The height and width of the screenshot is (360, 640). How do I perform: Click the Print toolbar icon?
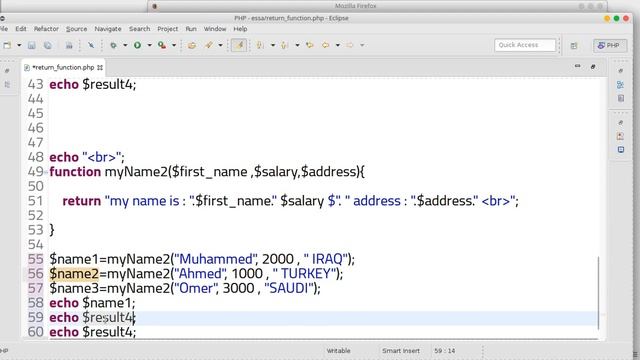(x=69, y=45)
